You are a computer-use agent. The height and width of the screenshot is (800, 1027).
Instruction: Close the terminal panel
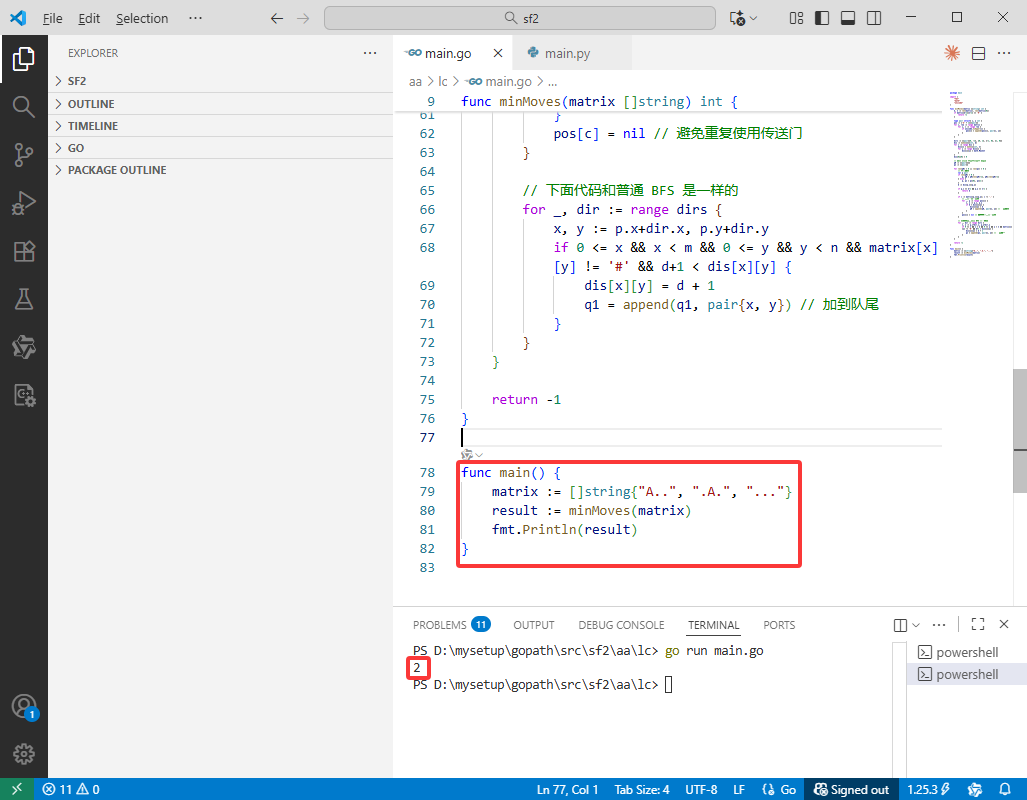(x=1003, y=624)
